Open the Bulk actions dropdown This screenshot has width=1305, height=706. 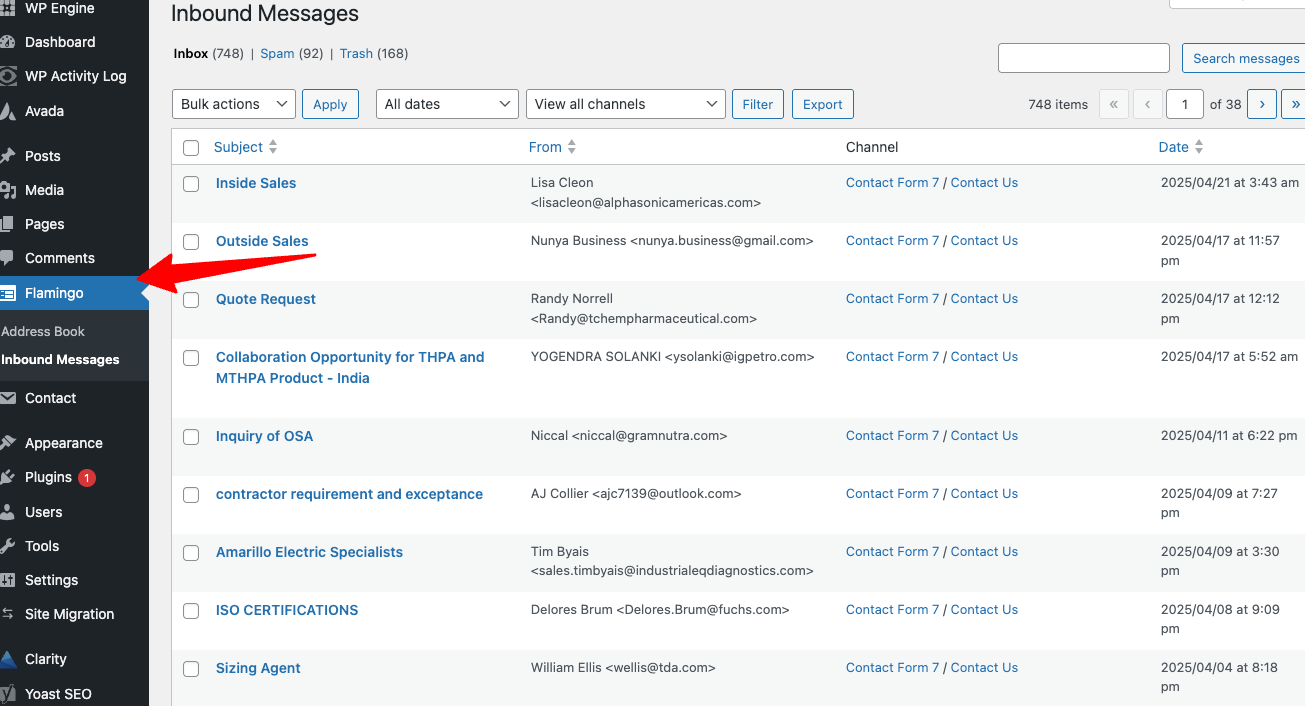click(234, 104)
